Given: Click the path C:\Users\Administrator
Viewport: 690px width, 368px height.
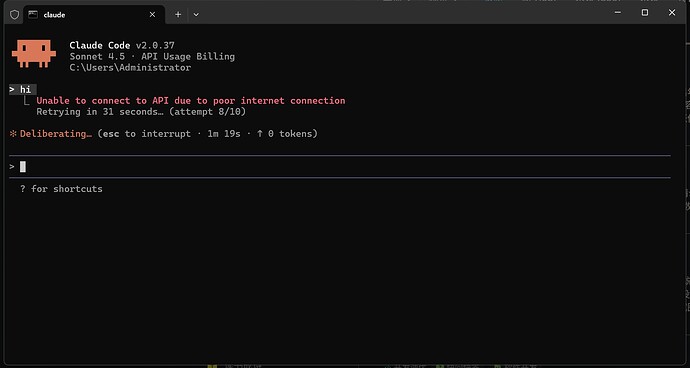Looking at the screenshot, I should point(130,68).
